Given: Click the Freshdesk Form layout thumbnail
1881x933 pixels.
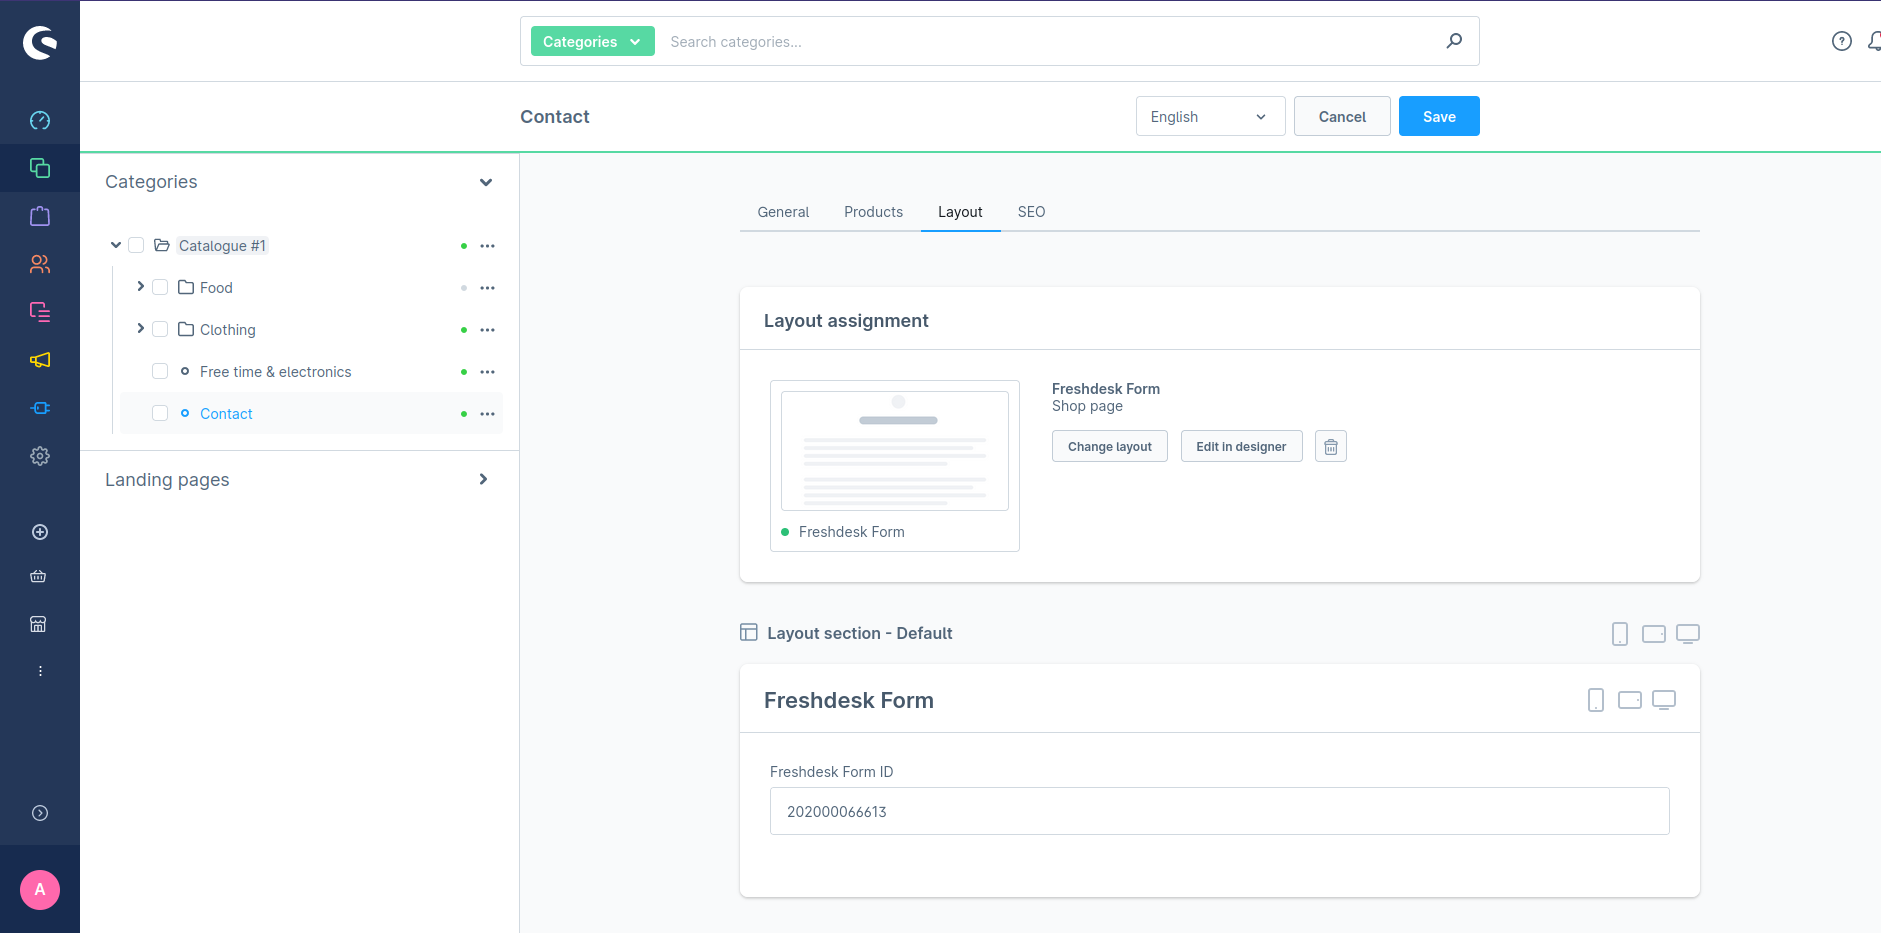Looking at the screenshot, I should coord(895,466).
